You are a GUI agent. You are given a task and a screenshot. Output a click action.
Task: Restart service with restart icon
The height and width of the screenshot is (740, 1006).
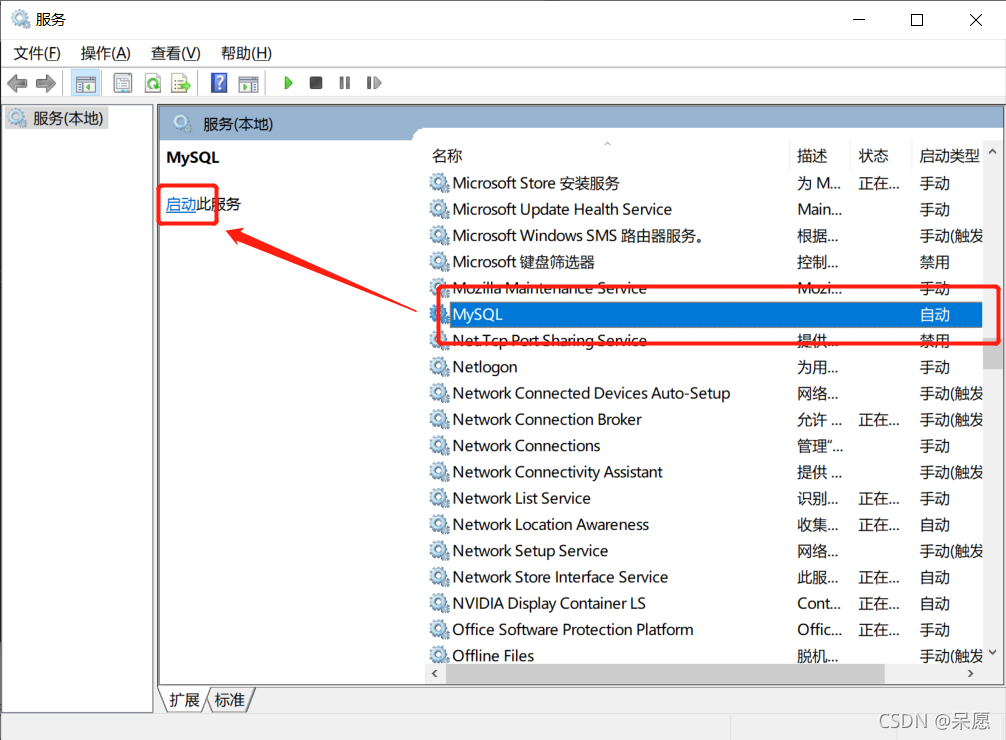(373, 83)
